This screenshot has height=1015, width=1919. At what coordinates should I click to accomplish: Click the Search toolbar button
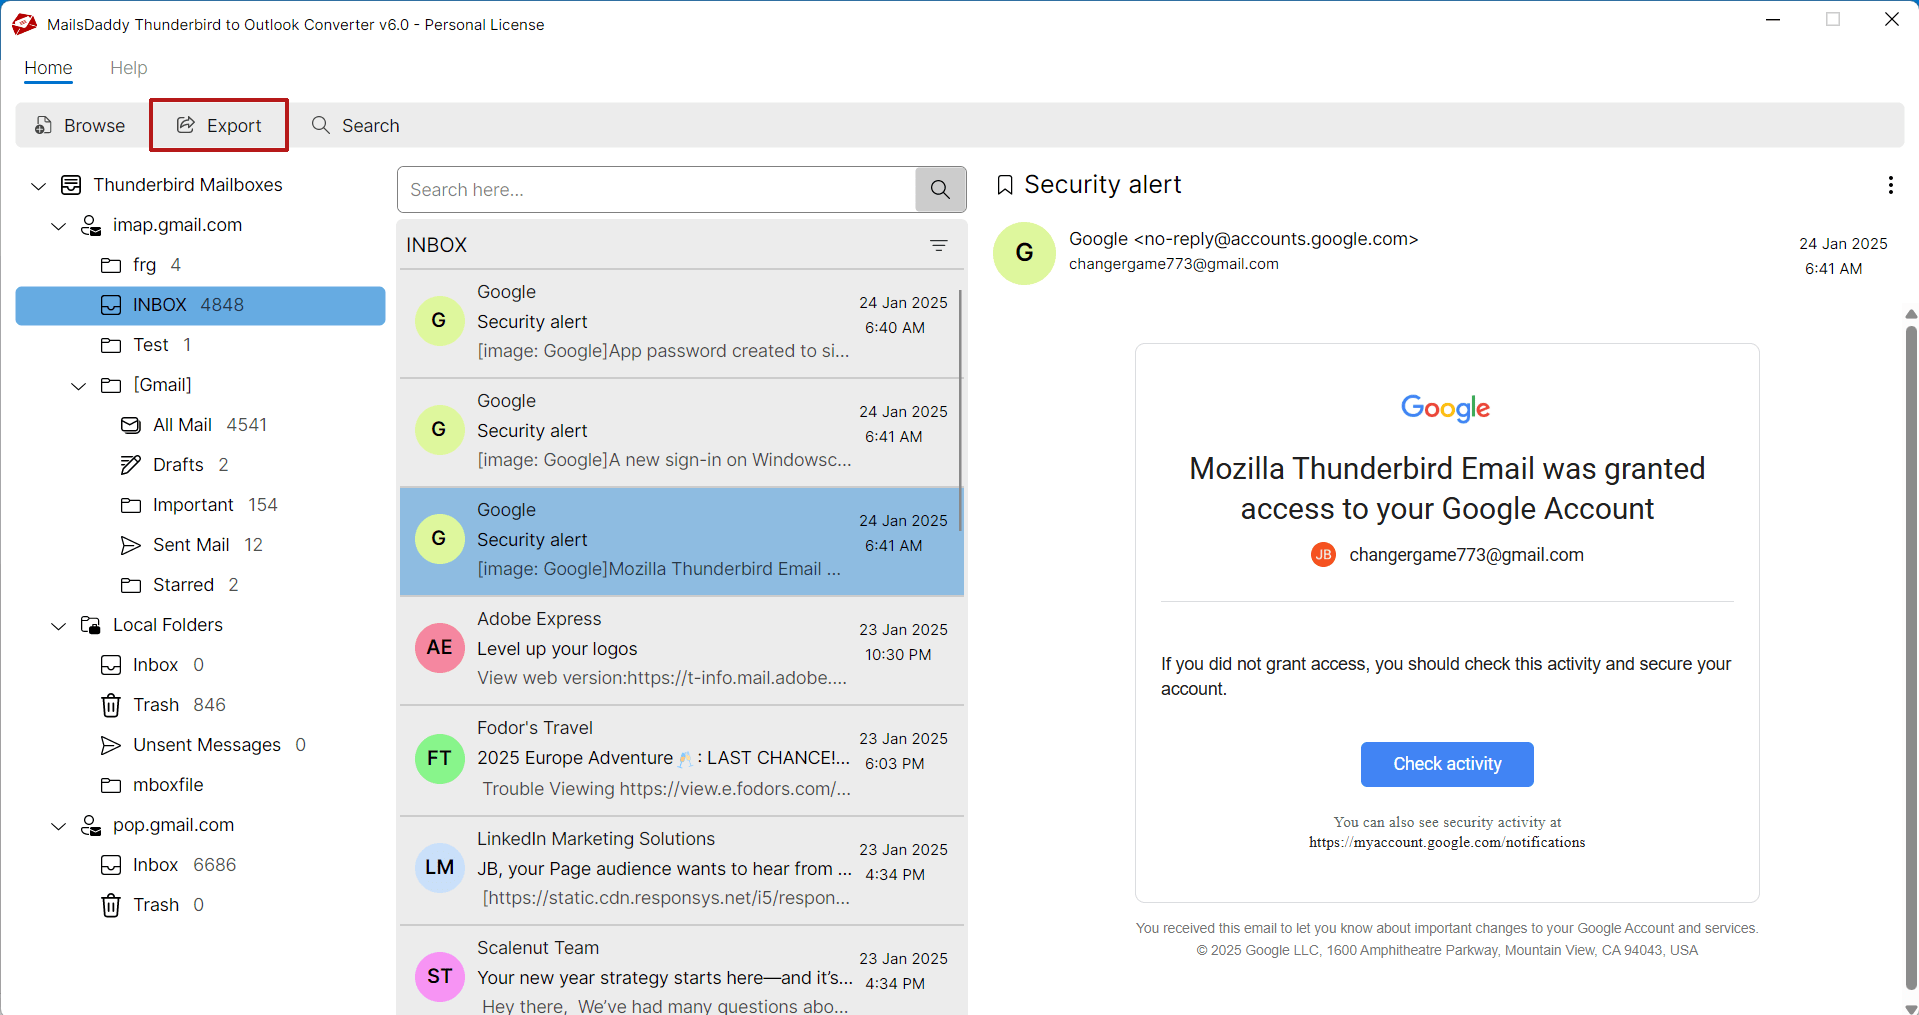click(x=356, y=125)
